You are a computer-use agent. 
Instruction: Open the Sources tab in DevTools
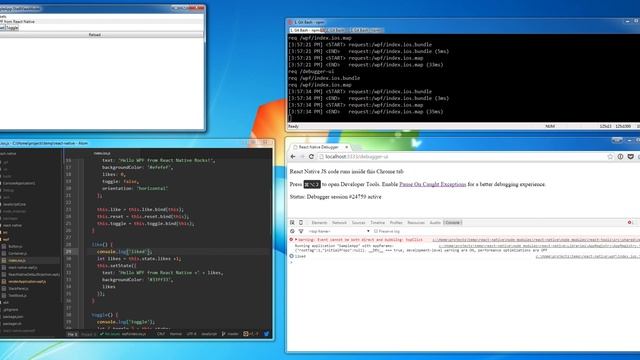[358, 222]
